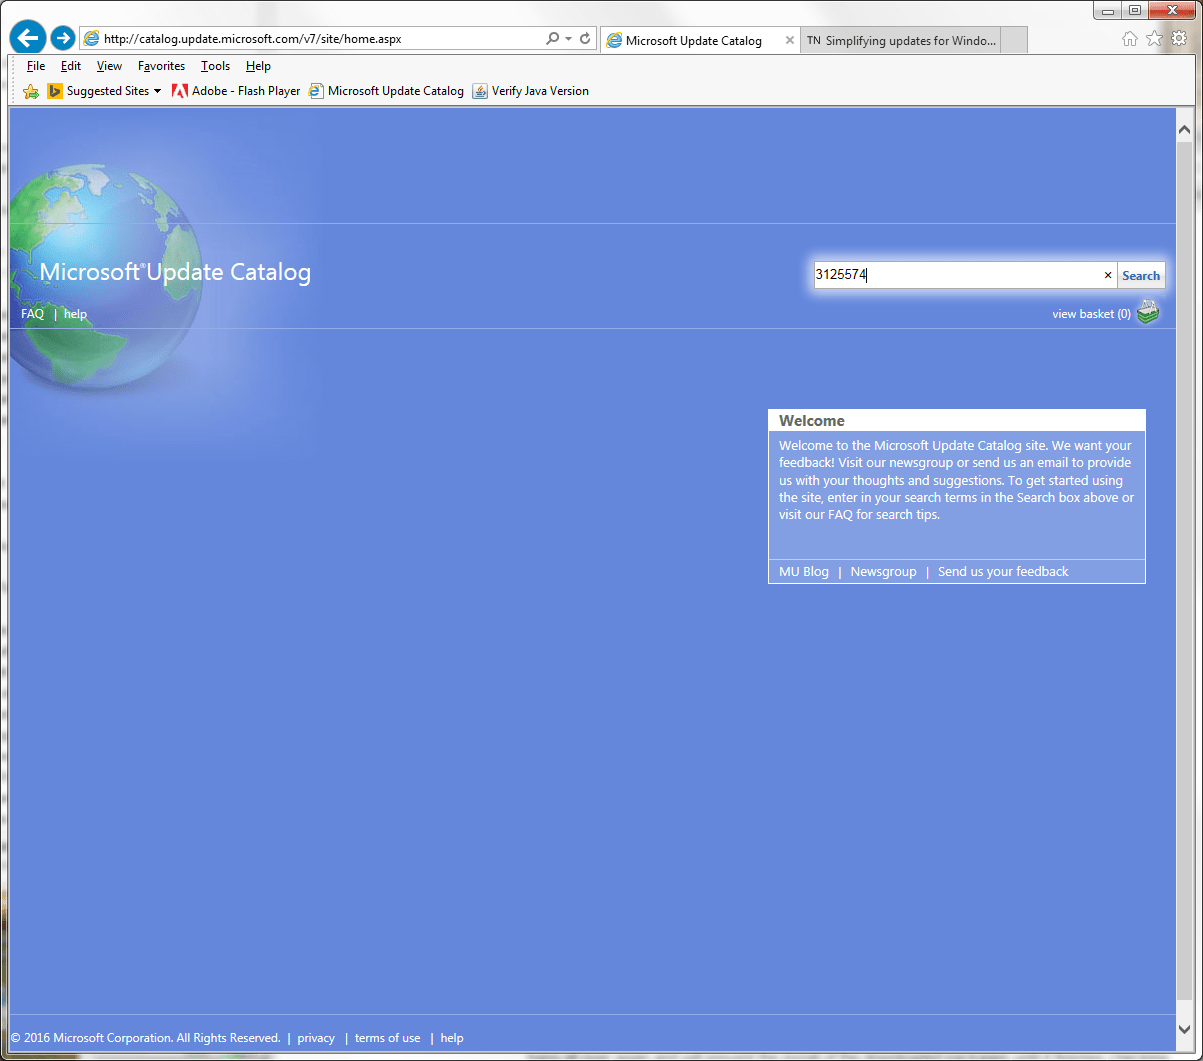Viewport: 1203px width, 1061px height.
Task: Open the View menu
Action: click(x=109, y=66)
